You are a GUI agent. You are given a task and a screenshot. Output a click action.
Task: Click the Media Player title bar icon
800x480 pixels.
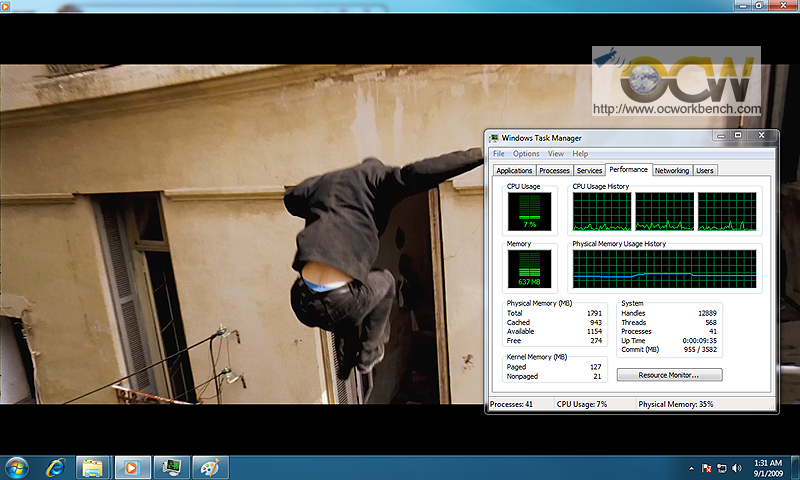(5, 6)
